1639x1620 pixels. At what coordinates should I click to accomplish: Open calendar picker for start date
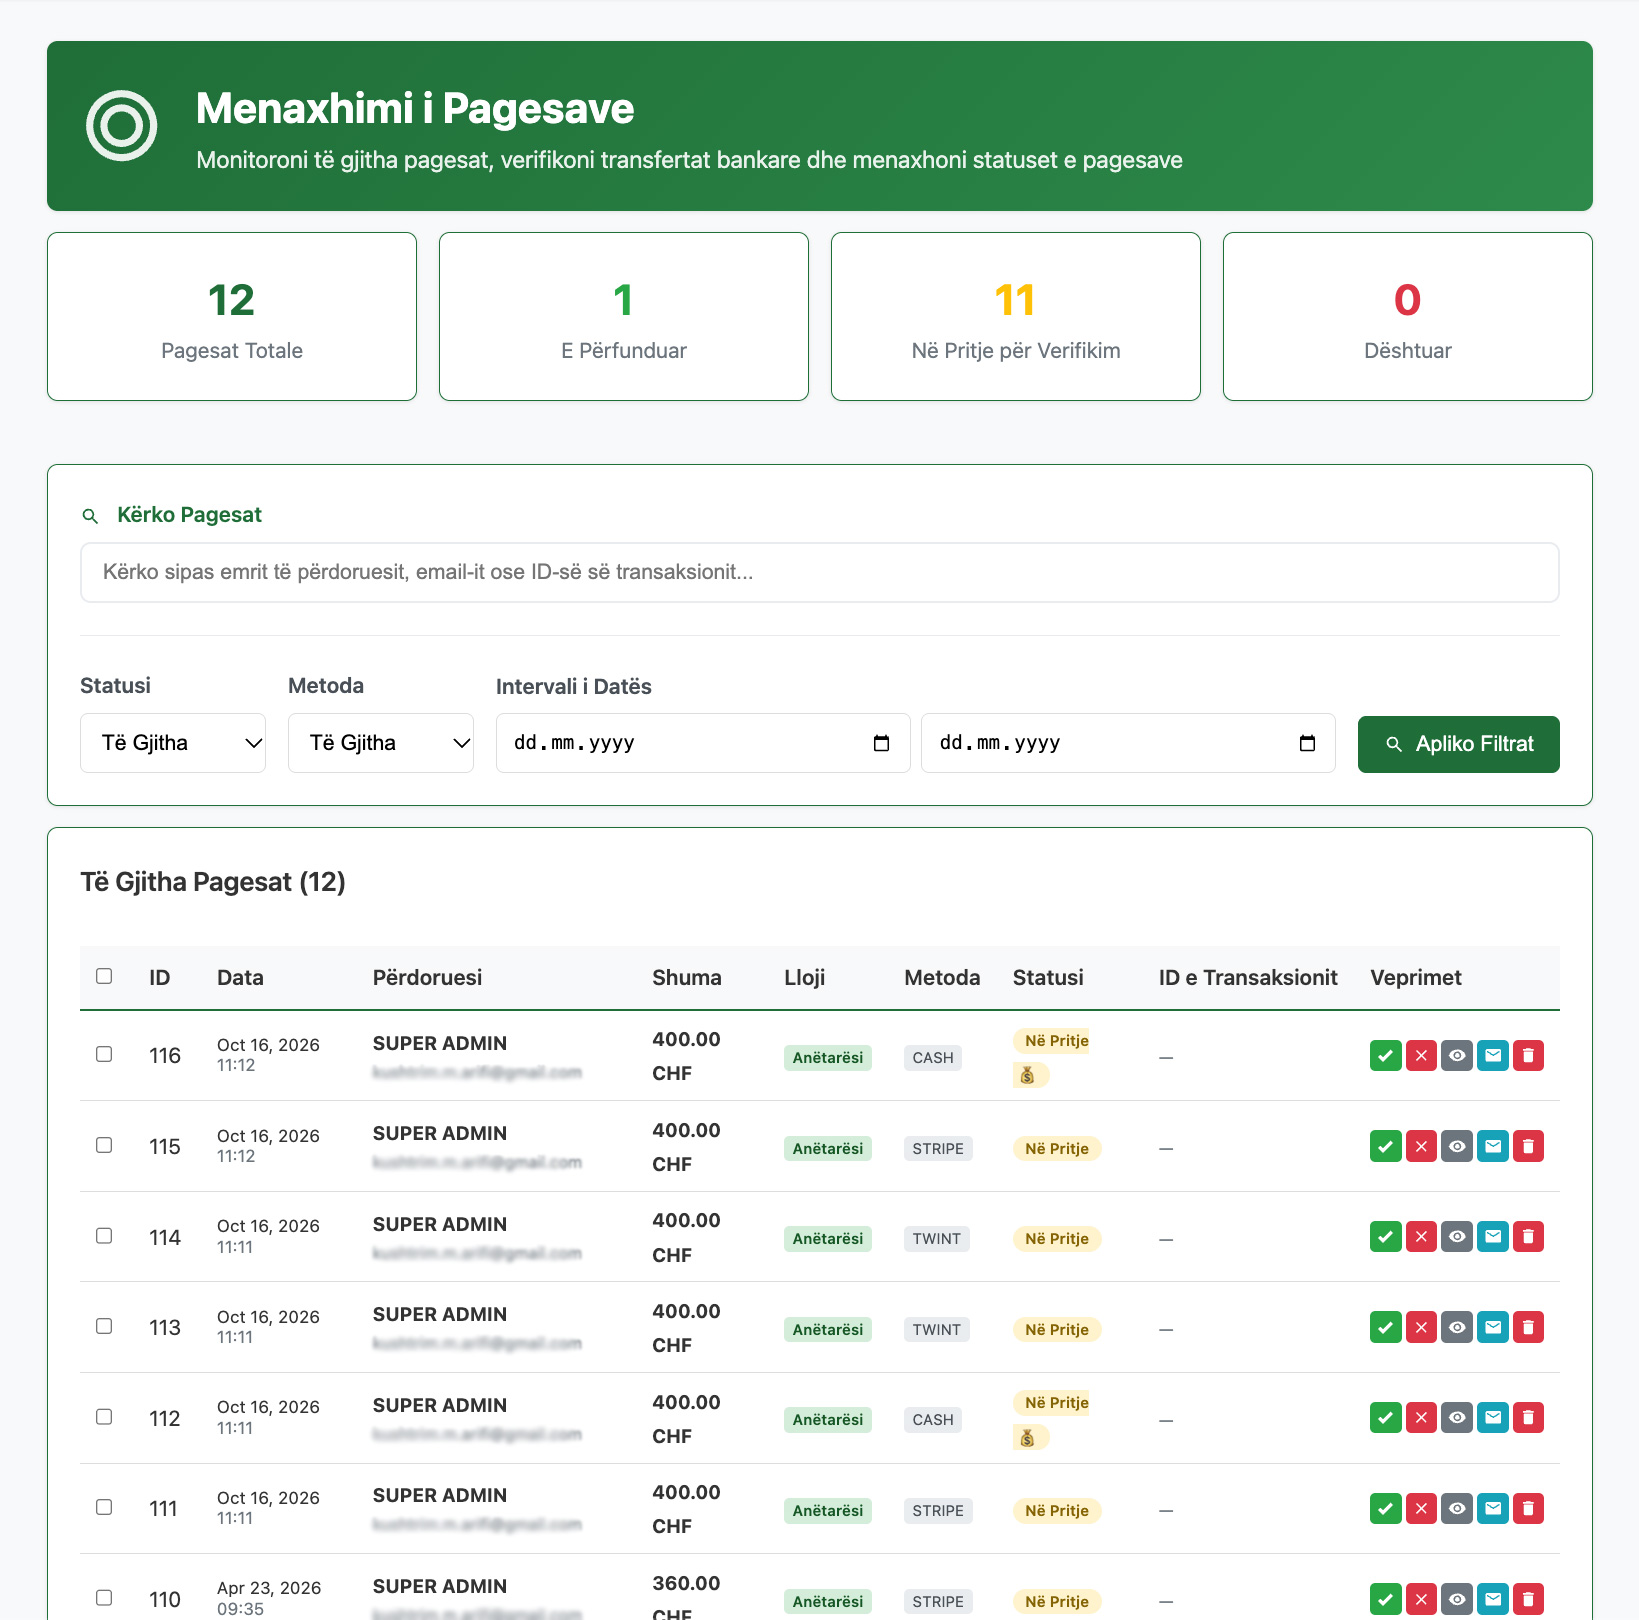(881, 743)
